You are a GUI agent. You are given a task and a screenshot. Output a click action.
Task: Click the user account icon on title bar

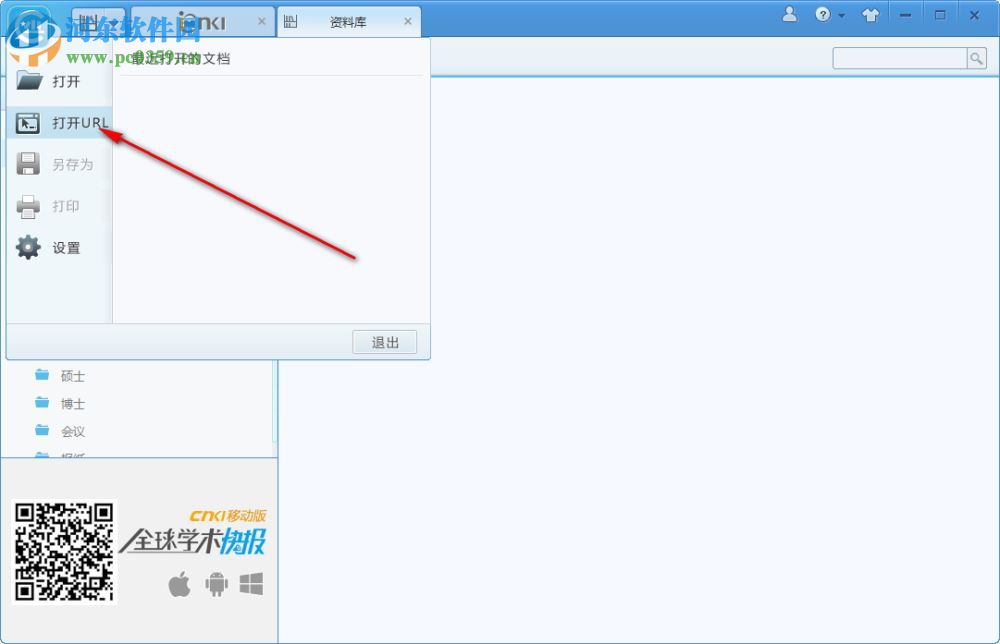789,14
